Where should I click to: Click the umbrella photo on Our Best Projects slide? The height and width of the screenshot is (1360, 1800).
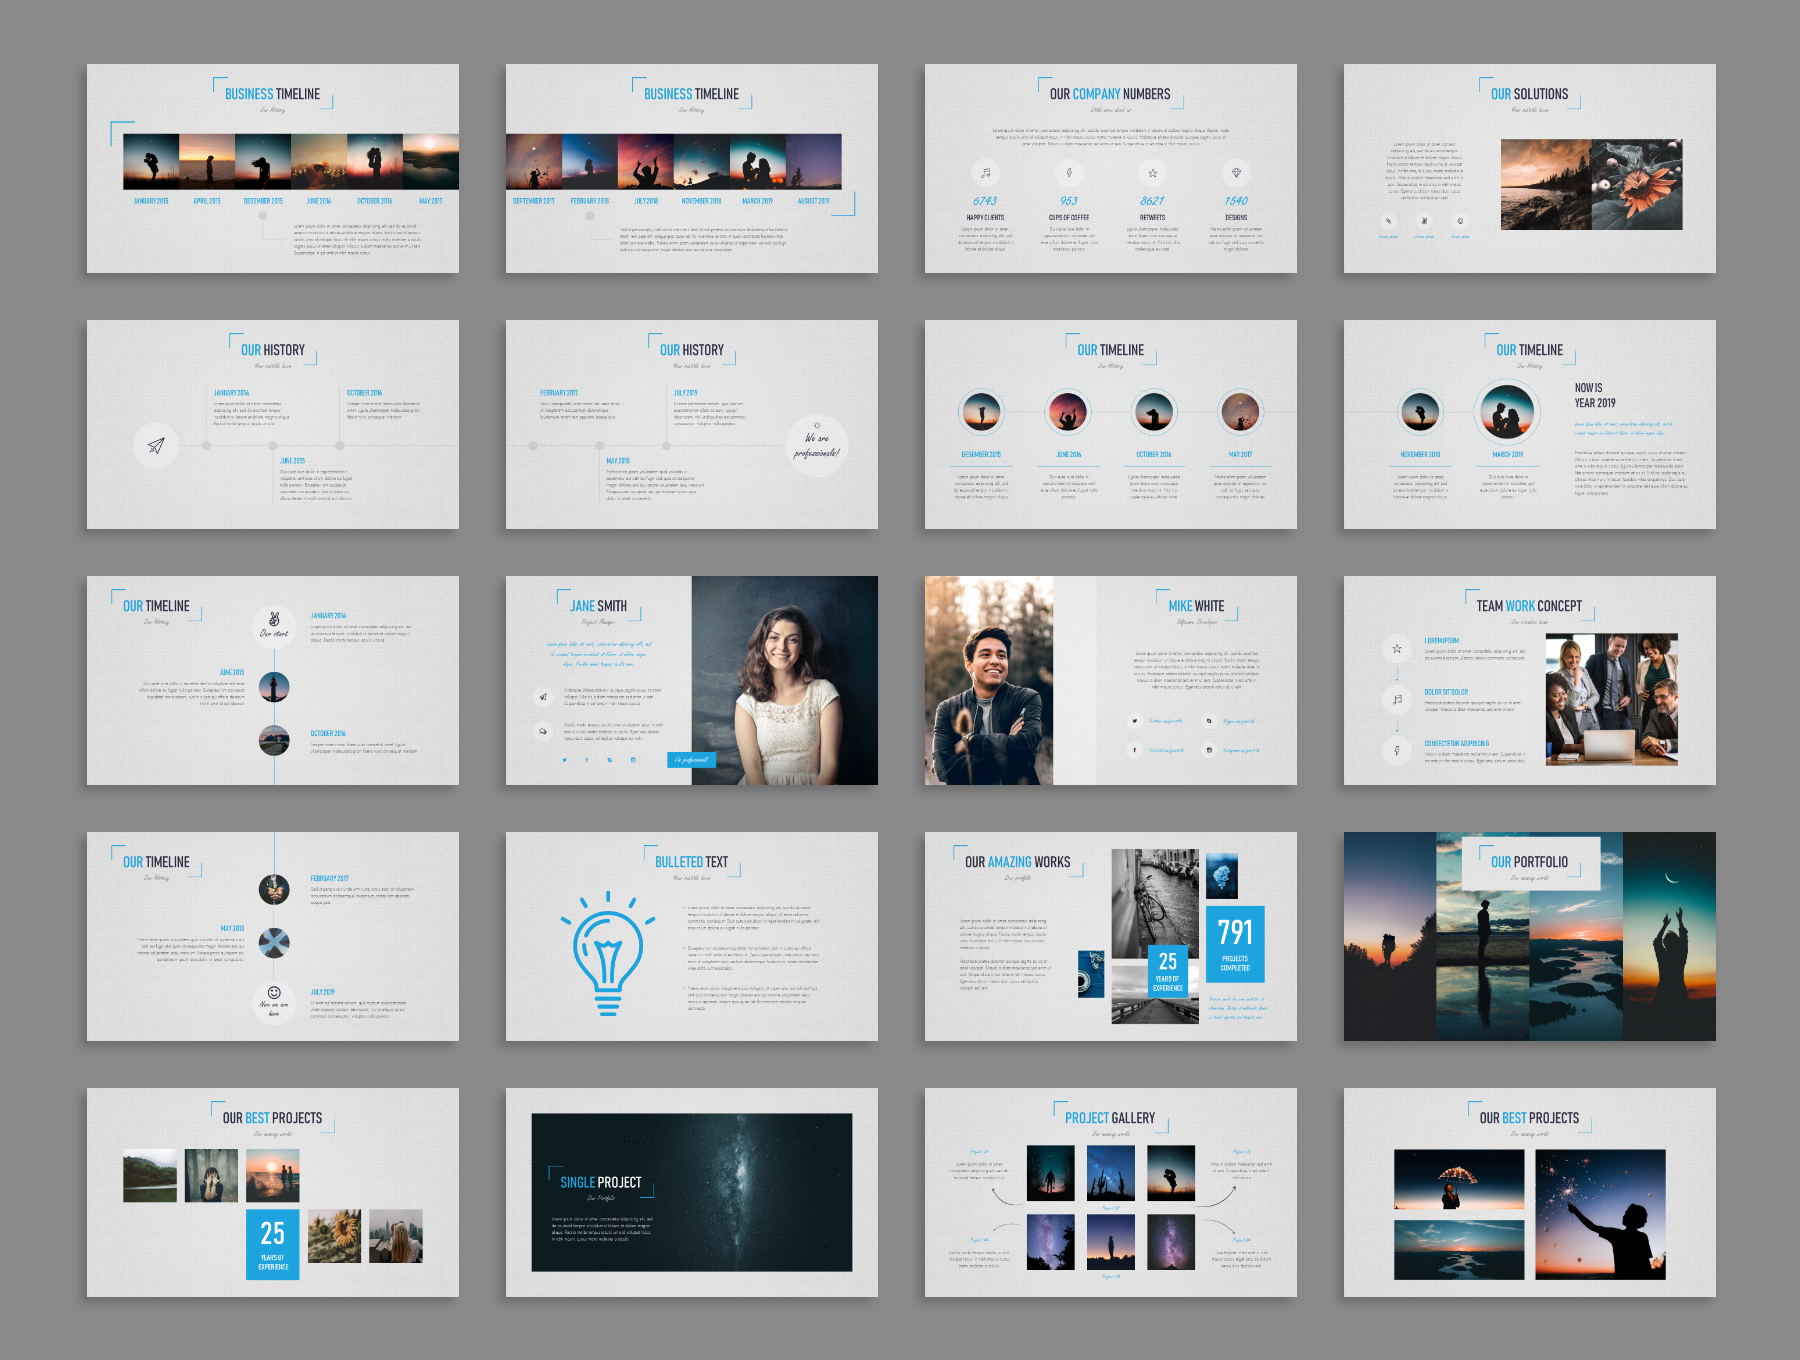pos(1459,1179)
